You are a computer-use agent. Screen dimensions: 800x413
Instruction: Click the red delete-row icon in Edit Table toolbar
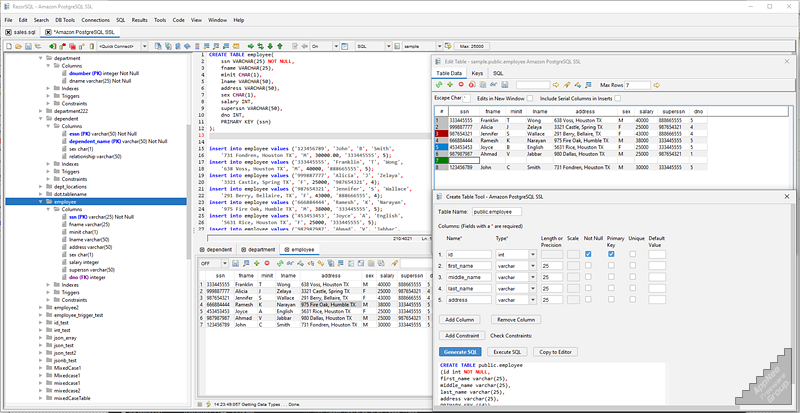pyautogui.click(x=461, y=85)
